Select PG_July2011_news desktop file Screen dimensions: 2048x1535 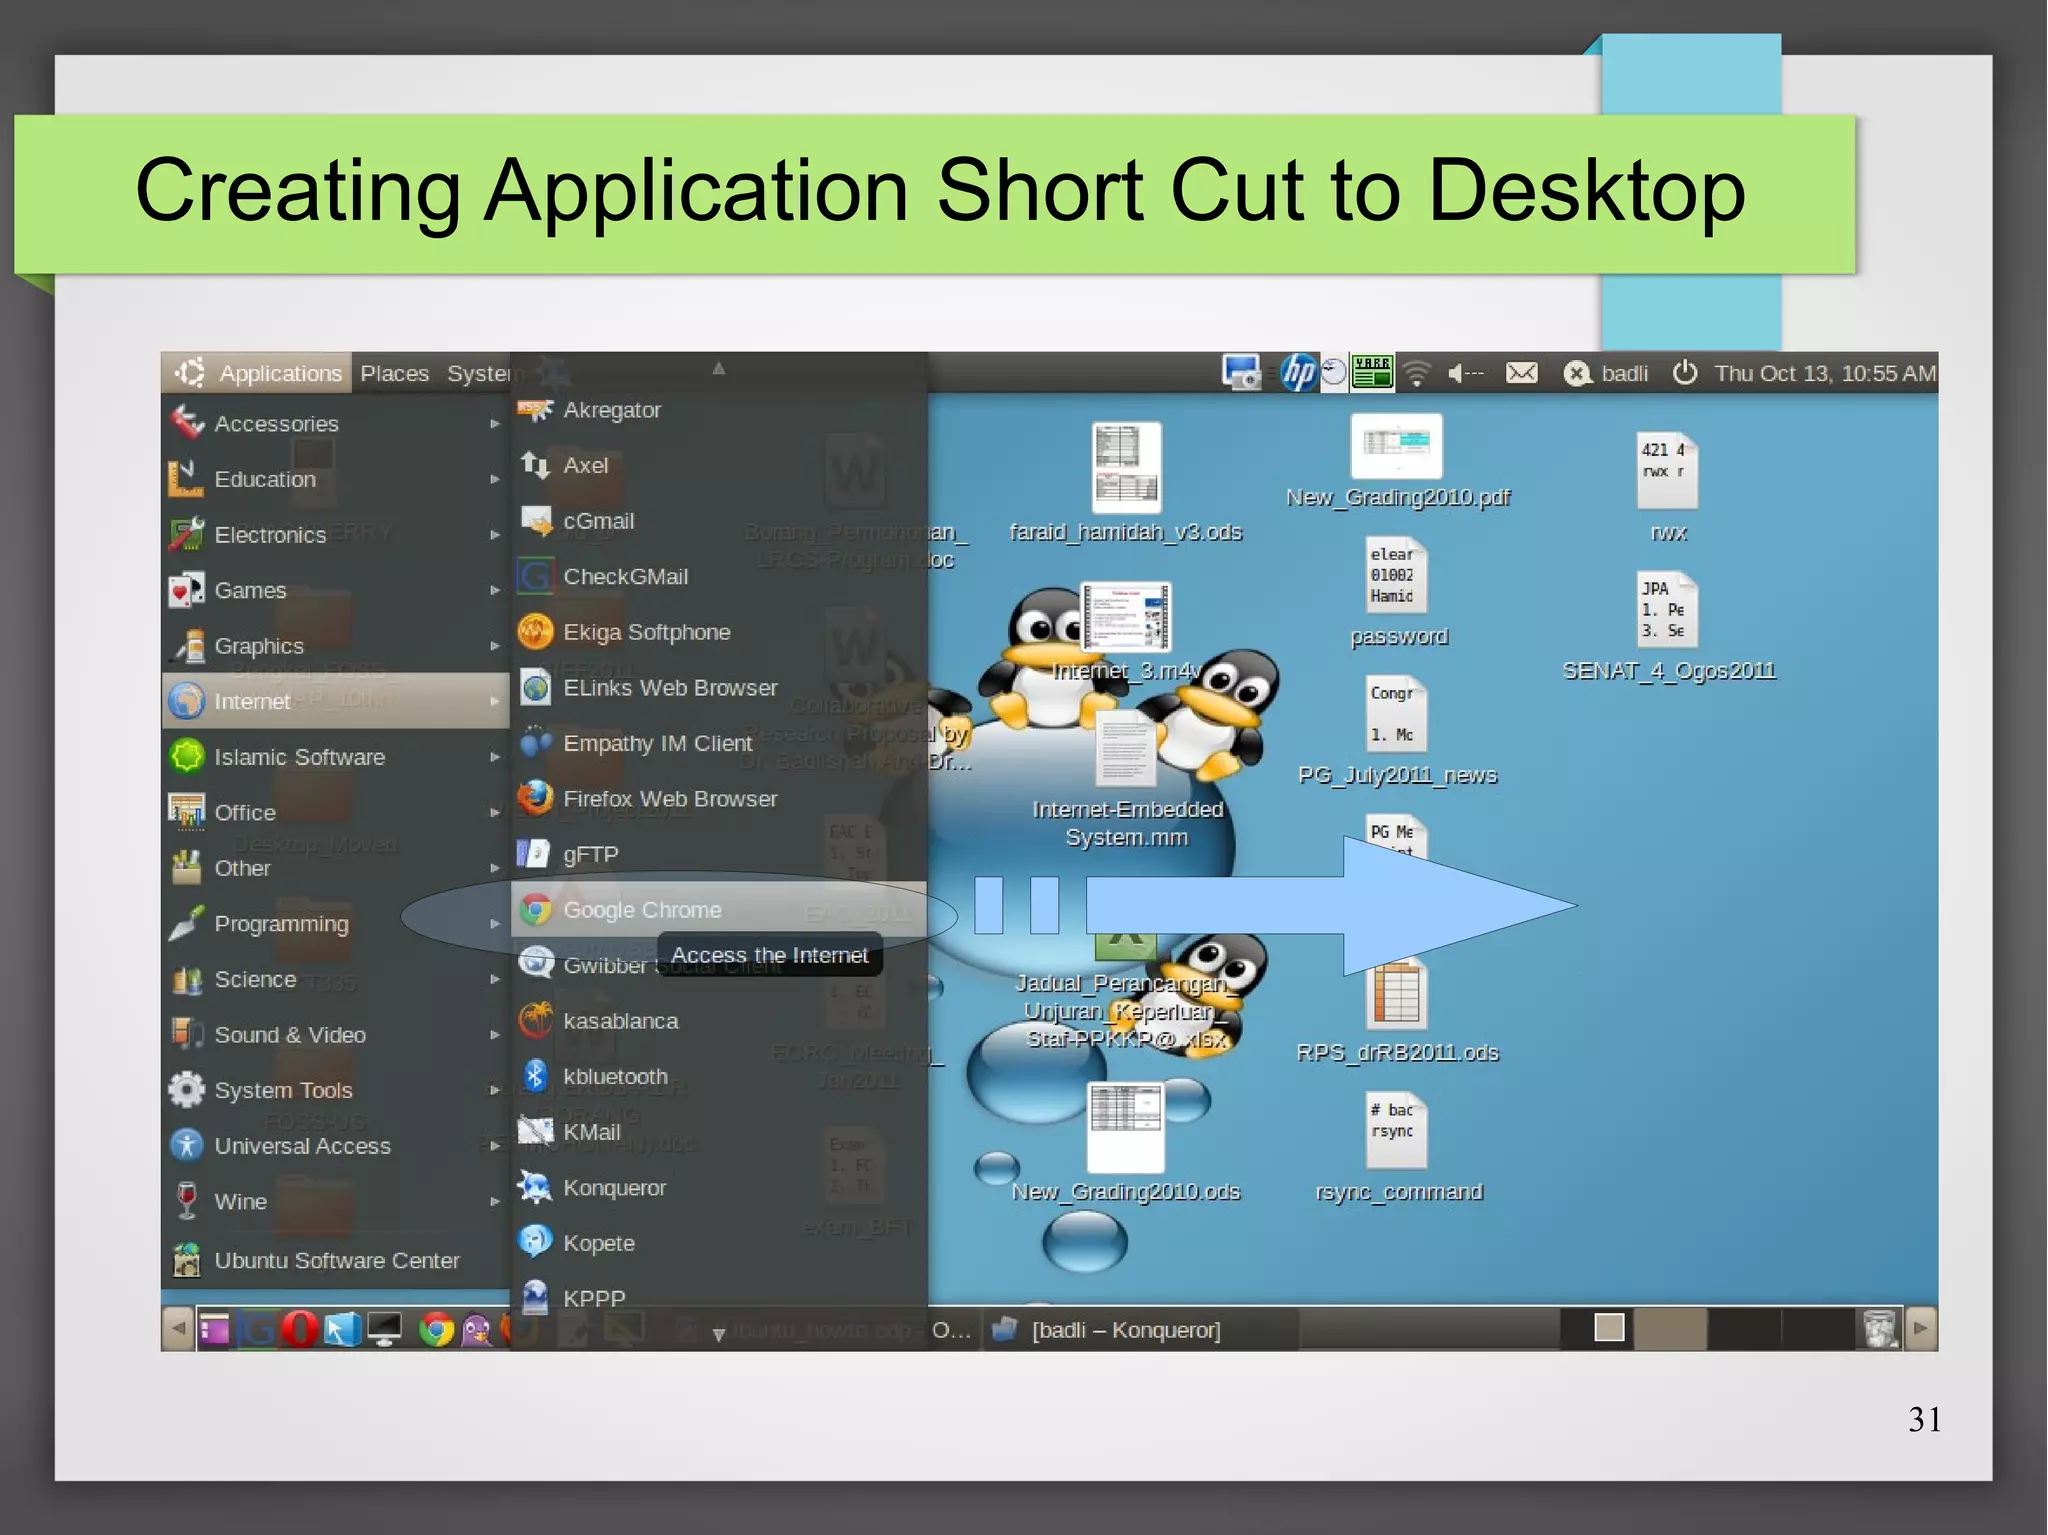(1397, 731)
